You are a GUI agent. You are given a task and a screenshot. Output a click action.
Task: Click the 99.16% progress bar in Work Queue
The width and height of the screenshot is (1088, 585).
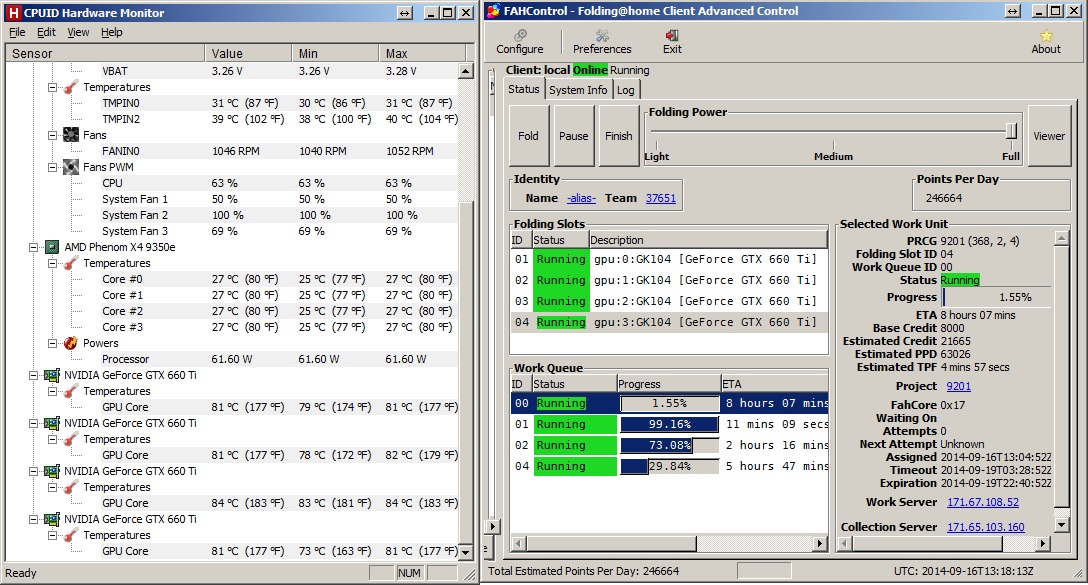[669, 424]
